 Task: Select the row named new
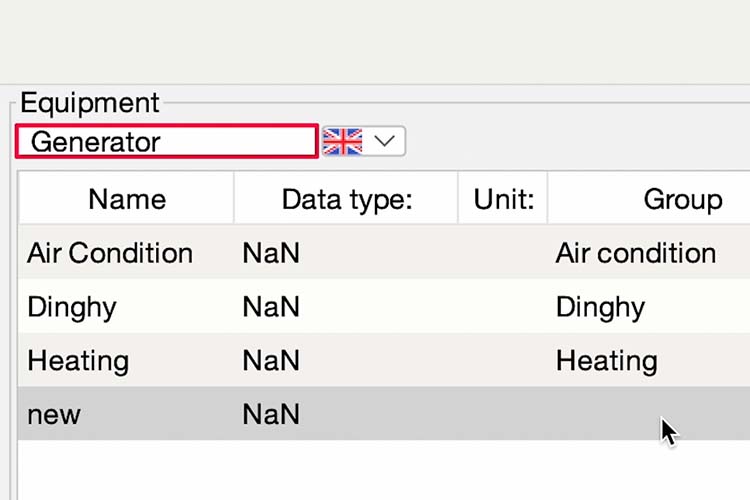54,414
